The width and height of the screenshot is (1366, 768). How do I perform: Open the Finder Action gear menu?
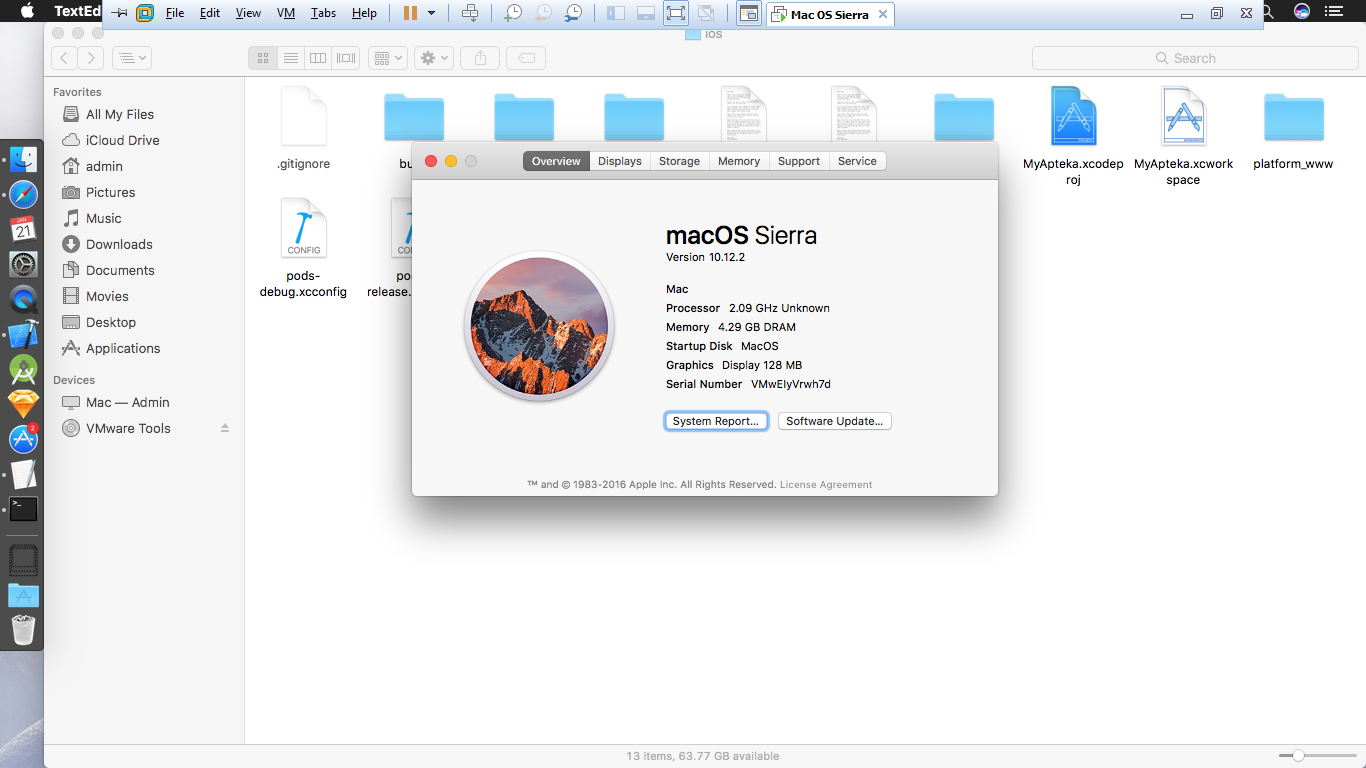point(435,58)
